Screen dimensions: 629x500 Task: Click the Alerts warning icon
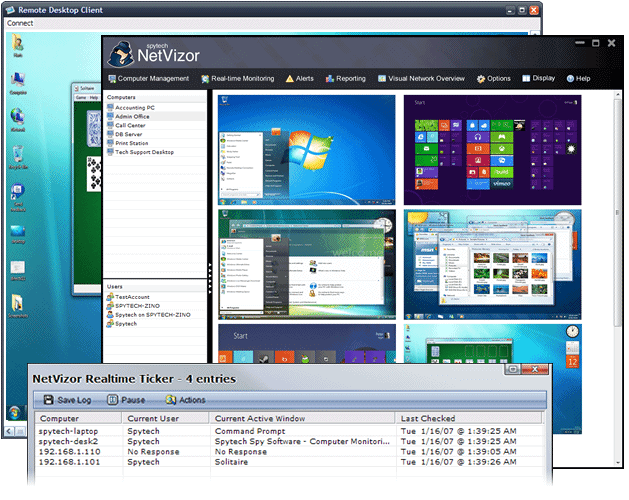click(290, 78)
